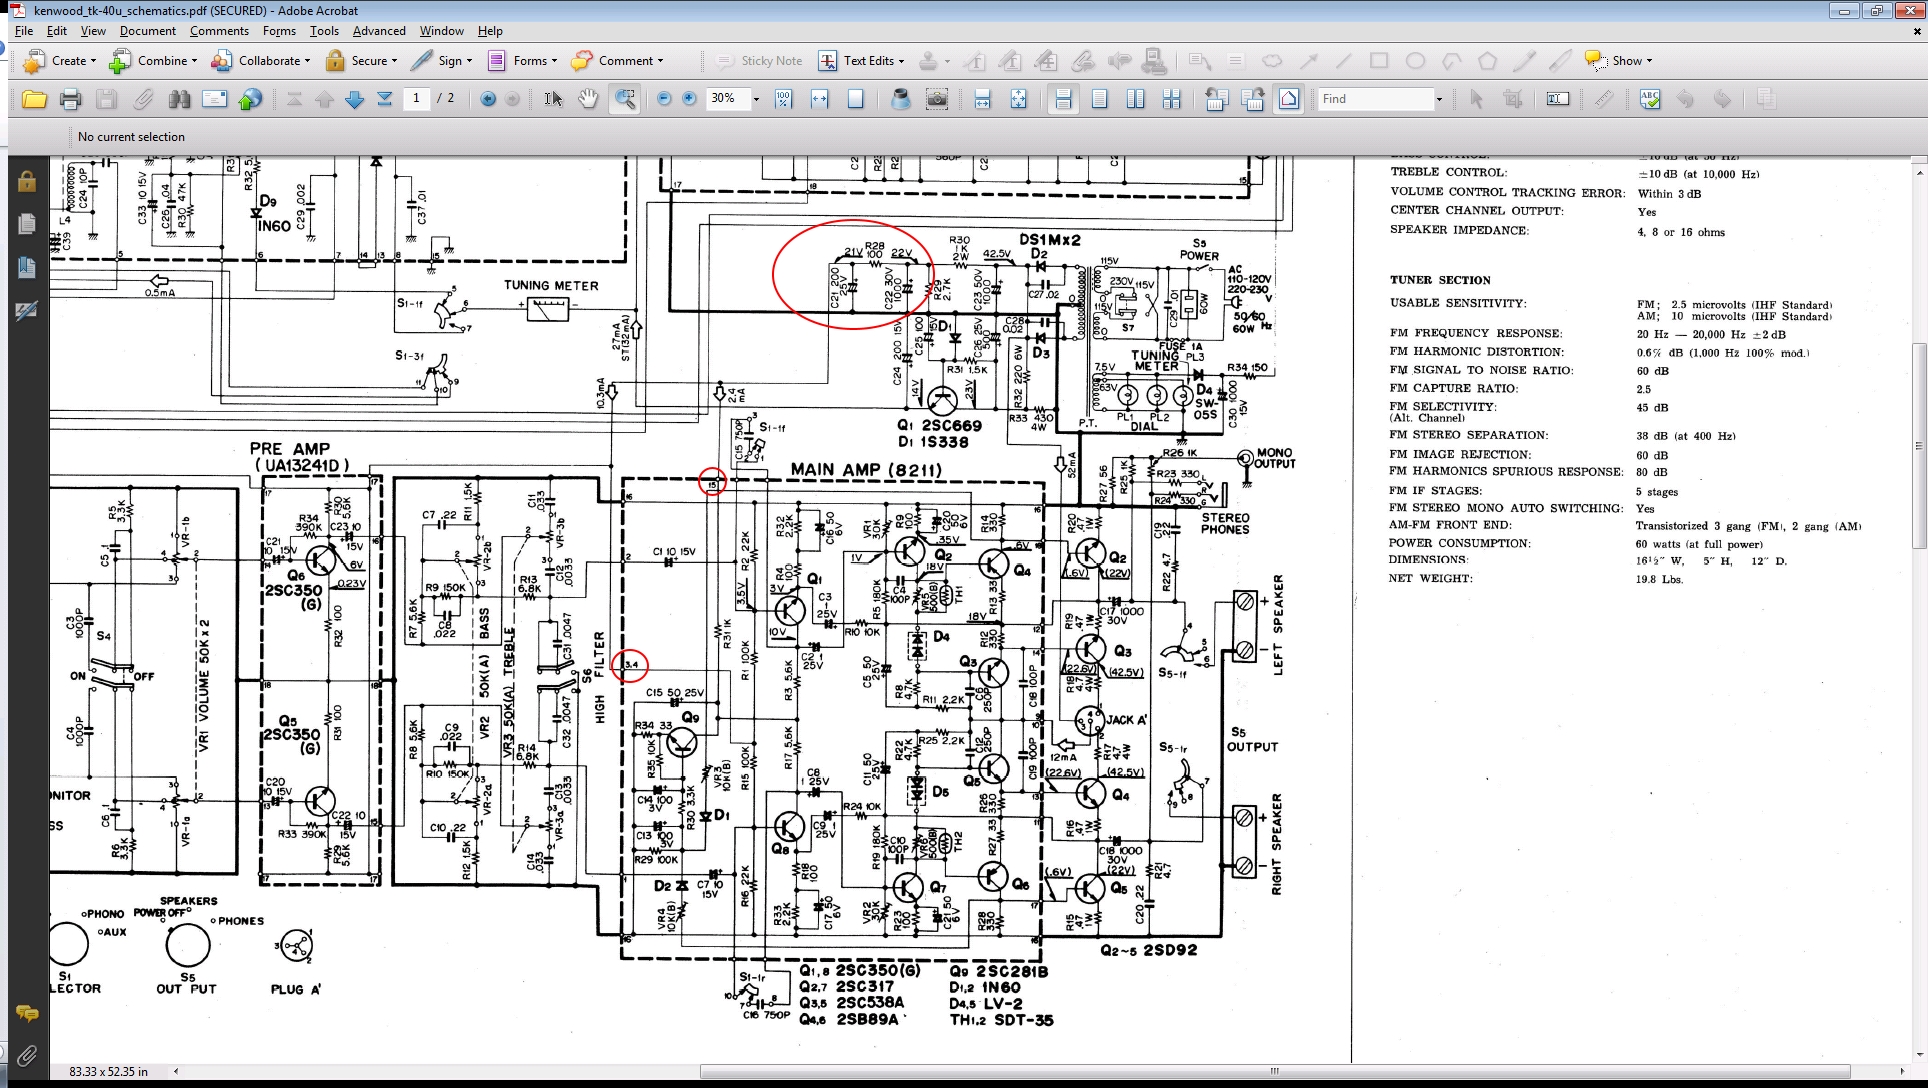Select the Hand tool

(588, 99)
